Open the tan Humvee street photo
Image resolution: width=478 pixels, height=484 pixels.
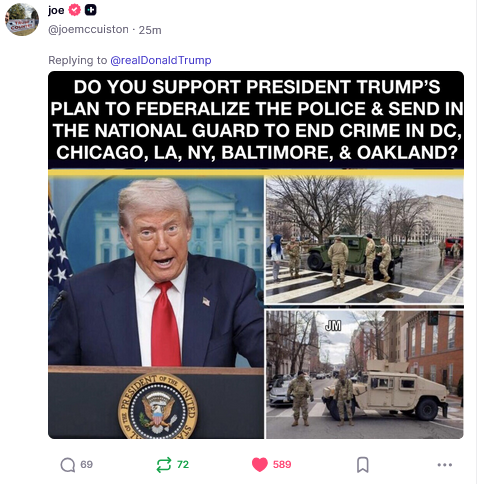[364, 374]
